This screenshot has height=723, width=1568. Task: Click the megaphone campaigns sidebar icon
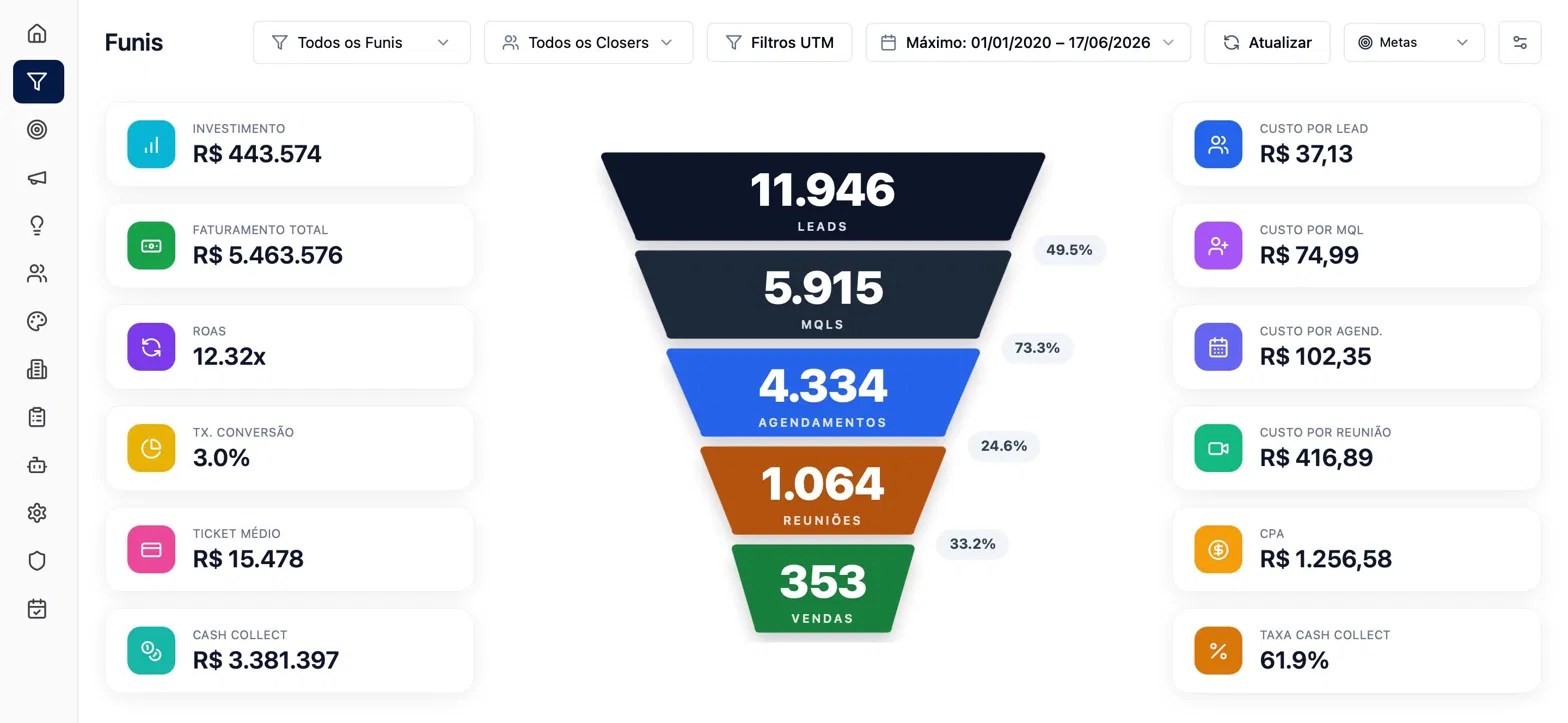pyautogui.click(x=37, y=177)
